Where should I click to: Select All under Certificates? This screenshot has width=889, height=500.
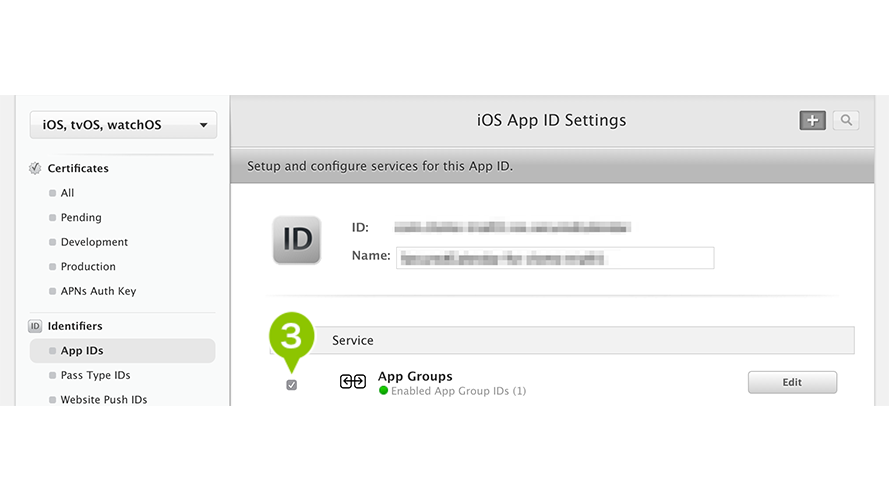[67, 193]
